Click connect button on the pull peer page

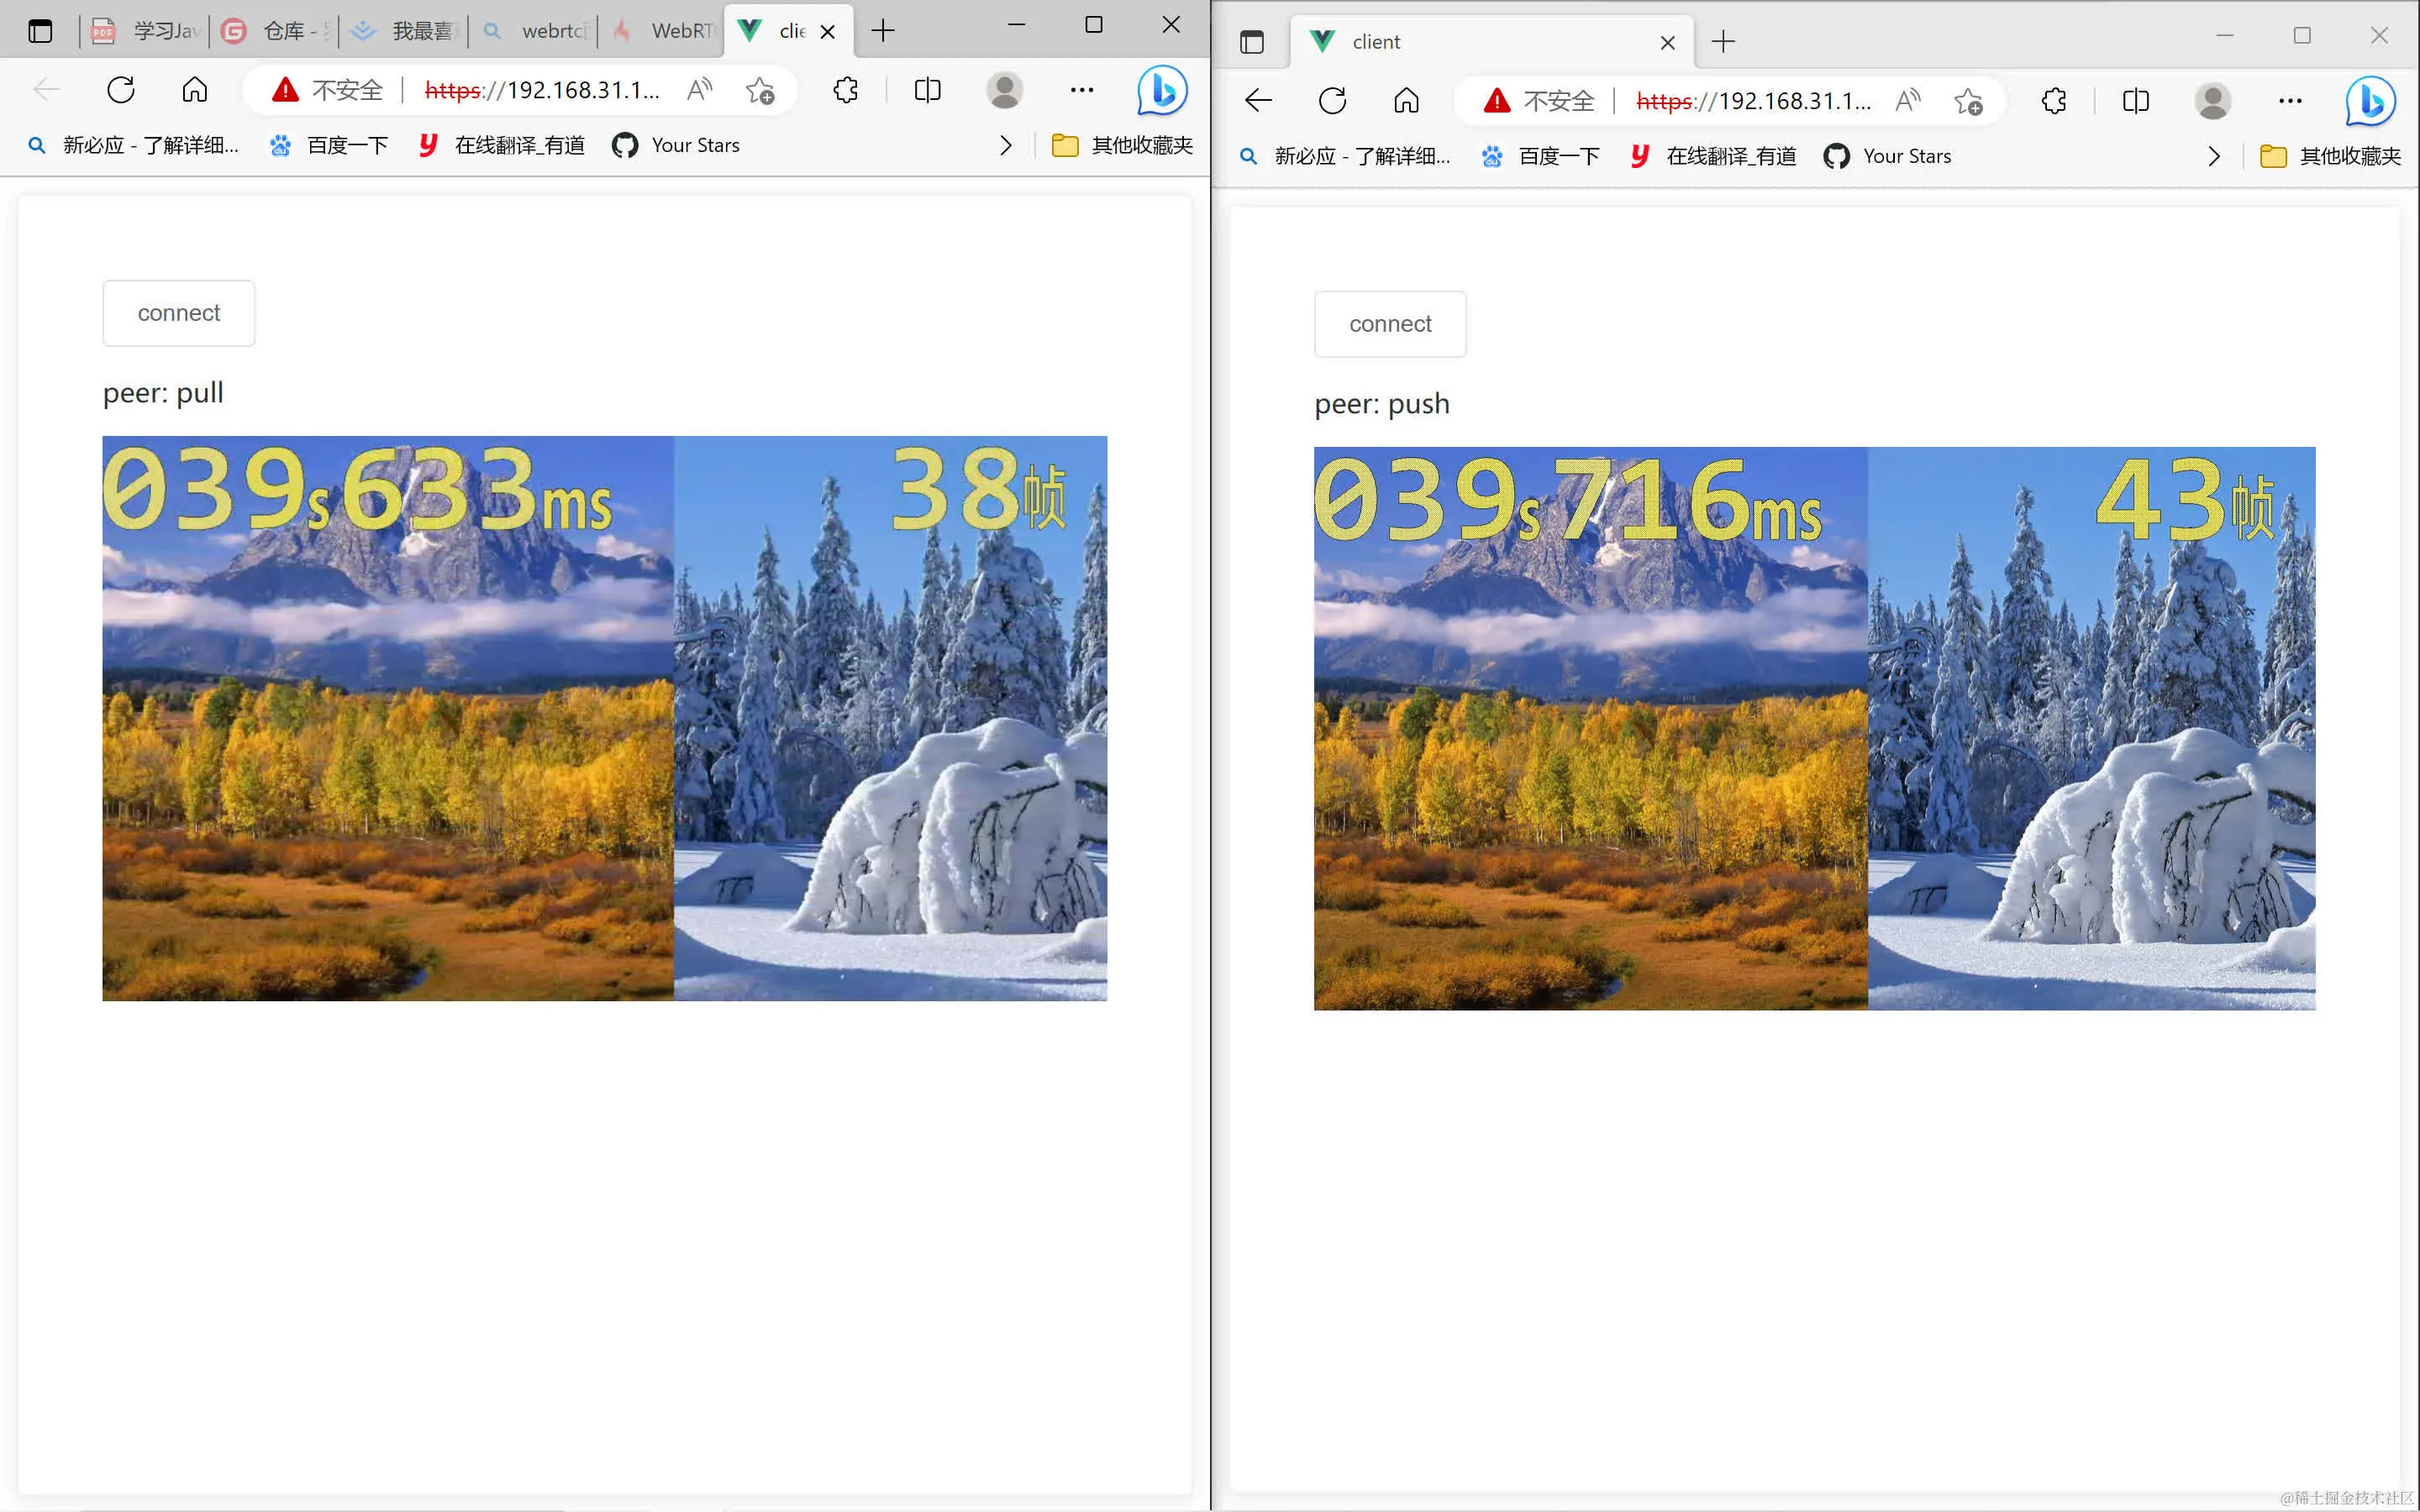coord(179,313)
